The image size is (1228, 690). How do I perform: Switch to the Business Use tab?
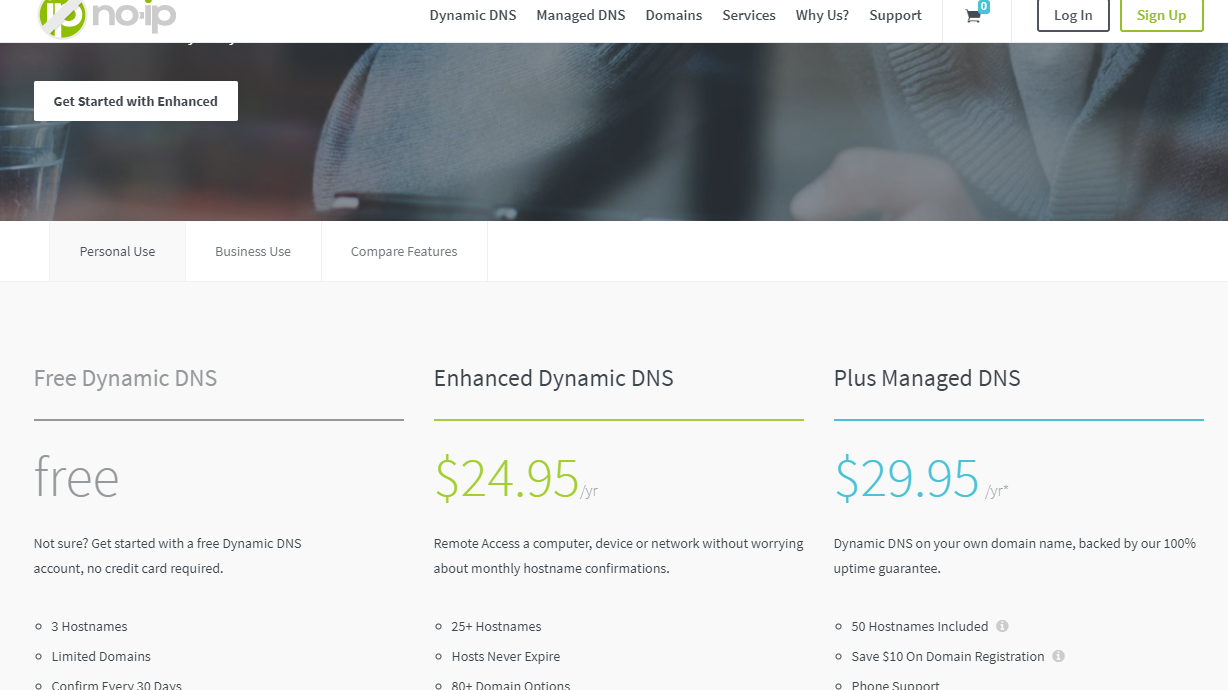click(253, 251)
